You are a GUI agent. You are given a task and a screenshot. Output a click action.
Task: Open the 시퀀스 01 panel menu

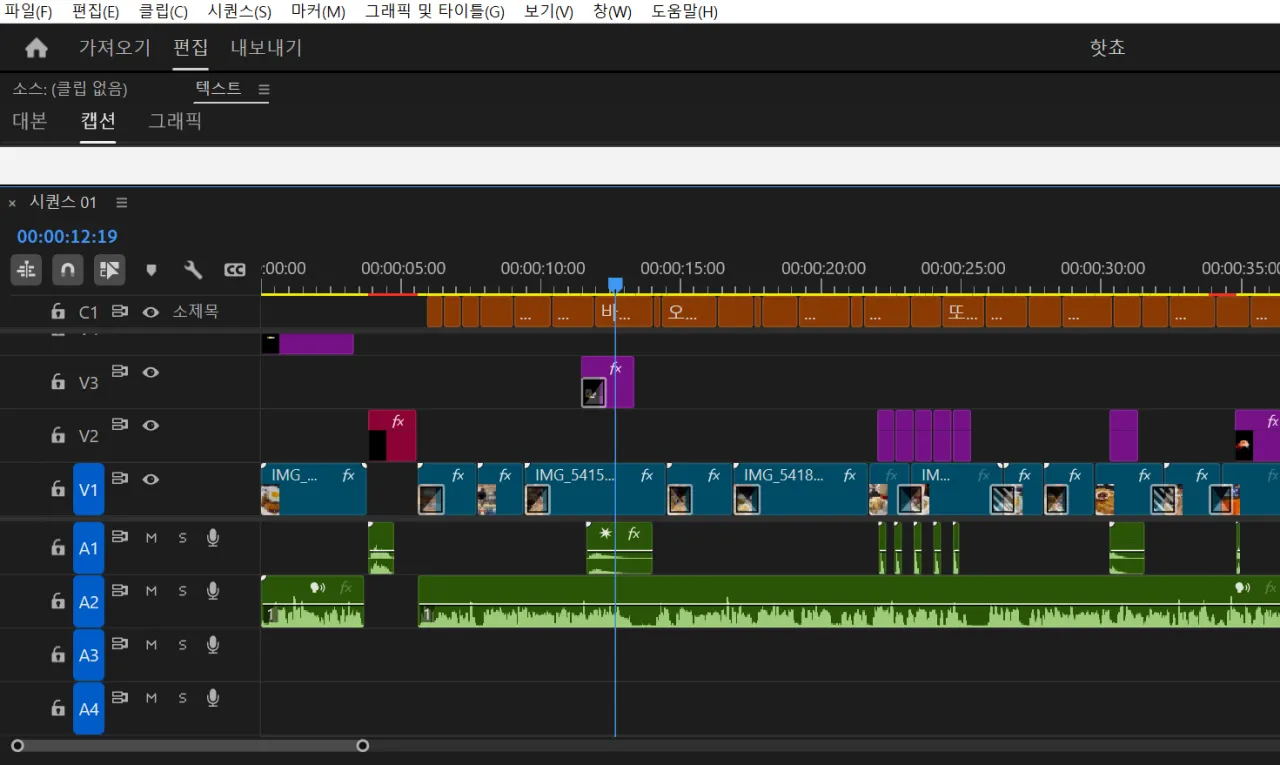(x=122, y=202)
